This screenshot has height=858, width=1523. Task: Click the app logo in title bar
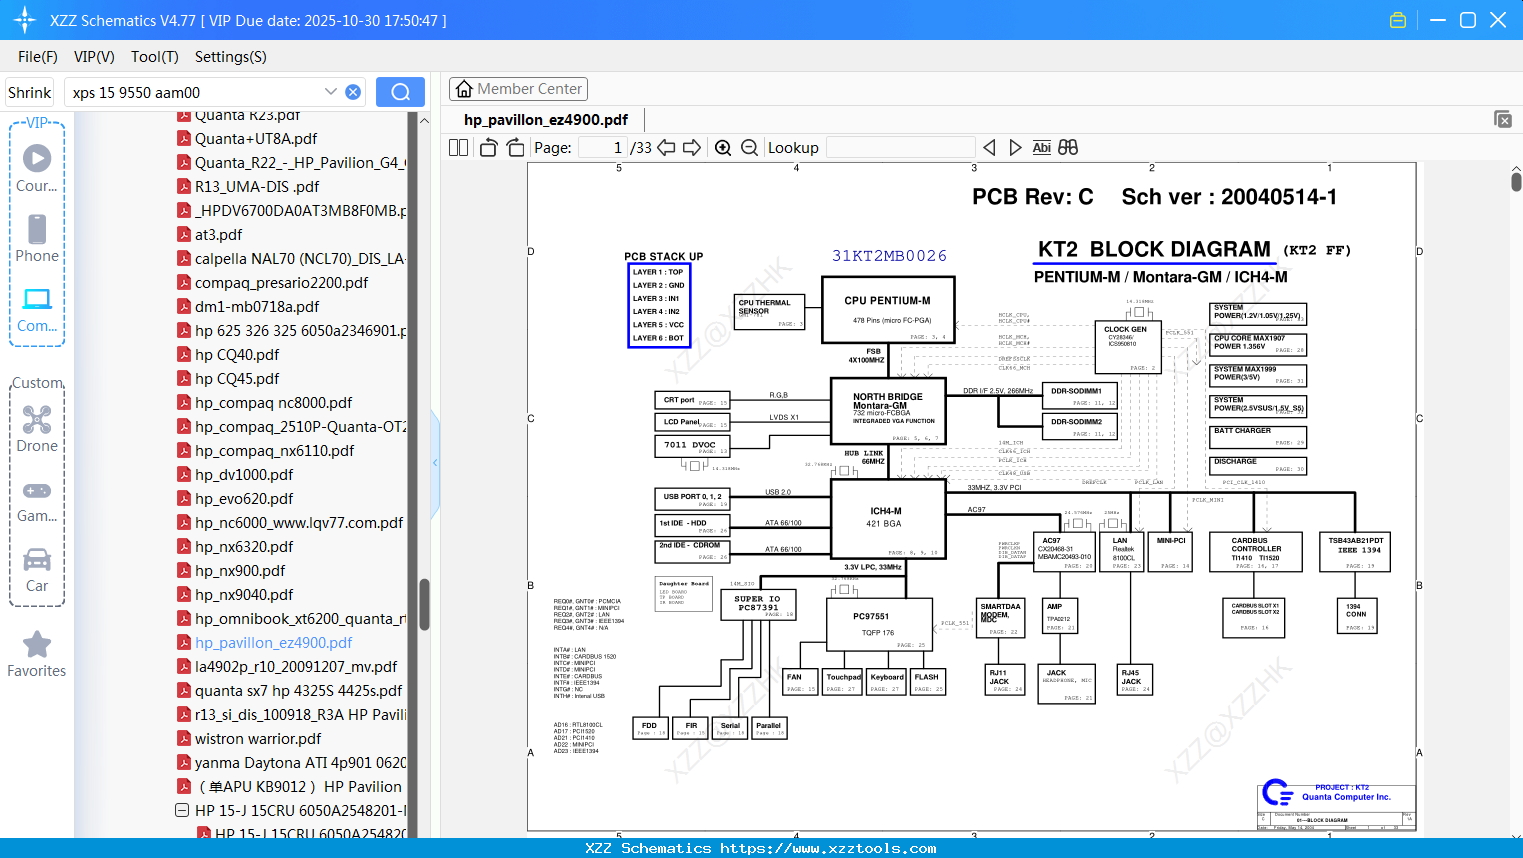pos(25,20)
